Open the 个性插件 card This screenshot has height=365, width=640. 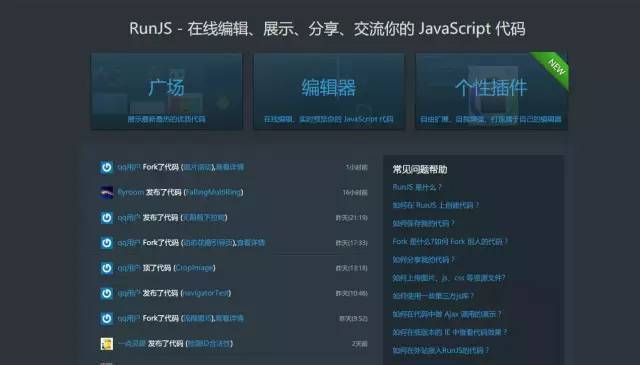click(491, 91)
